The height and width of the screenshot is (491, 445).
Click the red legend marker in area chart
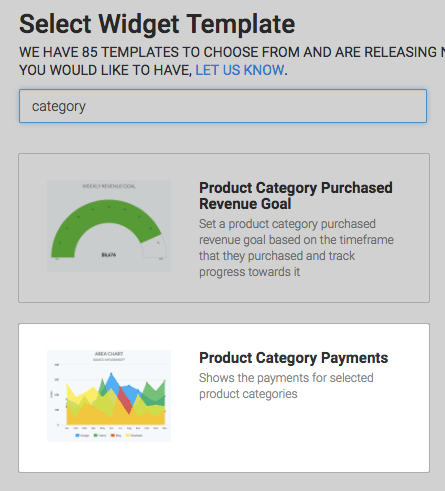click(x=113, y=435)
